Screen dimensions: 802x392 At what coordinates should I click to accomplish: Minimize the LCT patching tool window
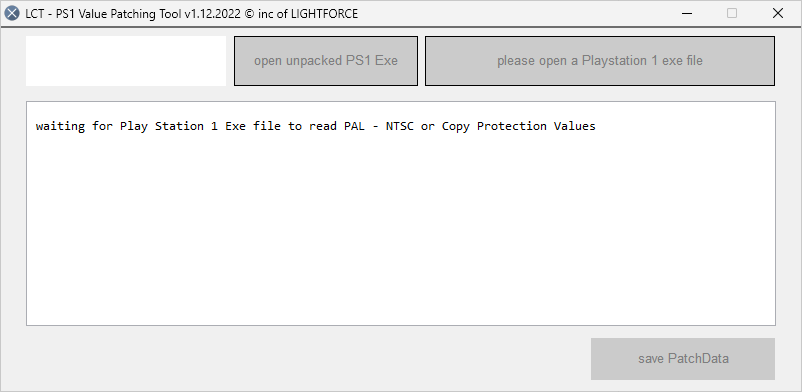tap(687, 13)
